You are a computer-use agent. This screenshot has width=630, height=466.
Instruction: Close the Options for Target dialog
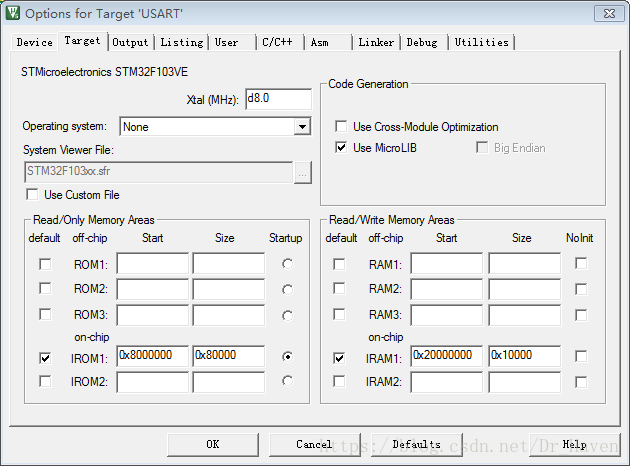(605, 14)
